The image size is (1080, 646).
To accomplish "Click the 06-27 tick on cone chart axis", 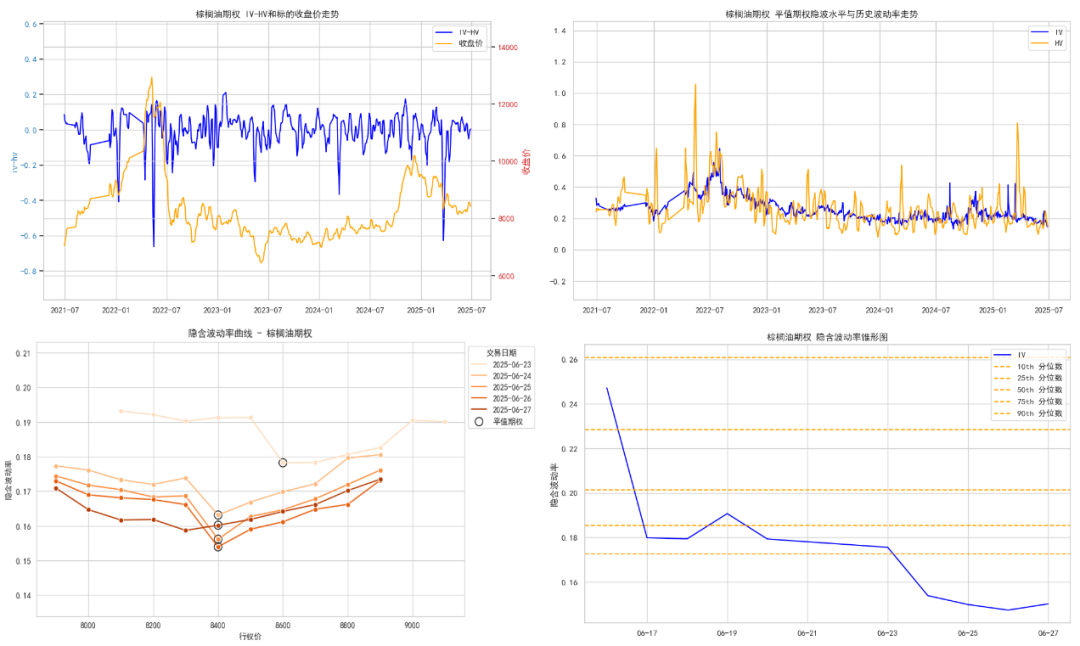I will pyautogui.click(x=1048, y=633).
